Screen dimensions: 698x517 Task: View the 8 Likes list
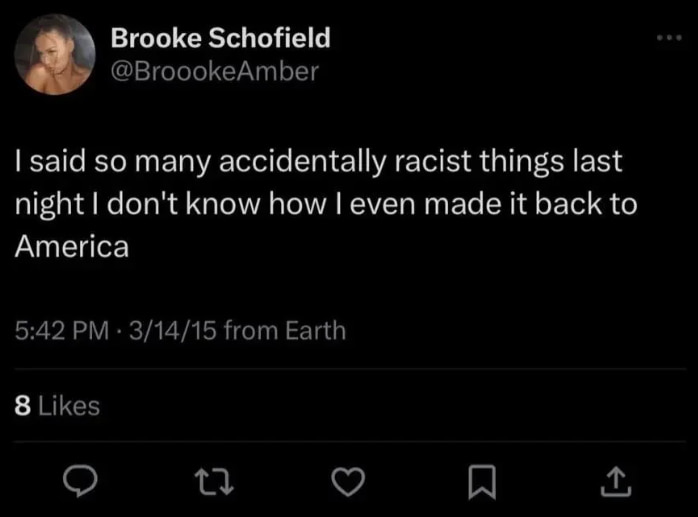[x=57, y=404]
